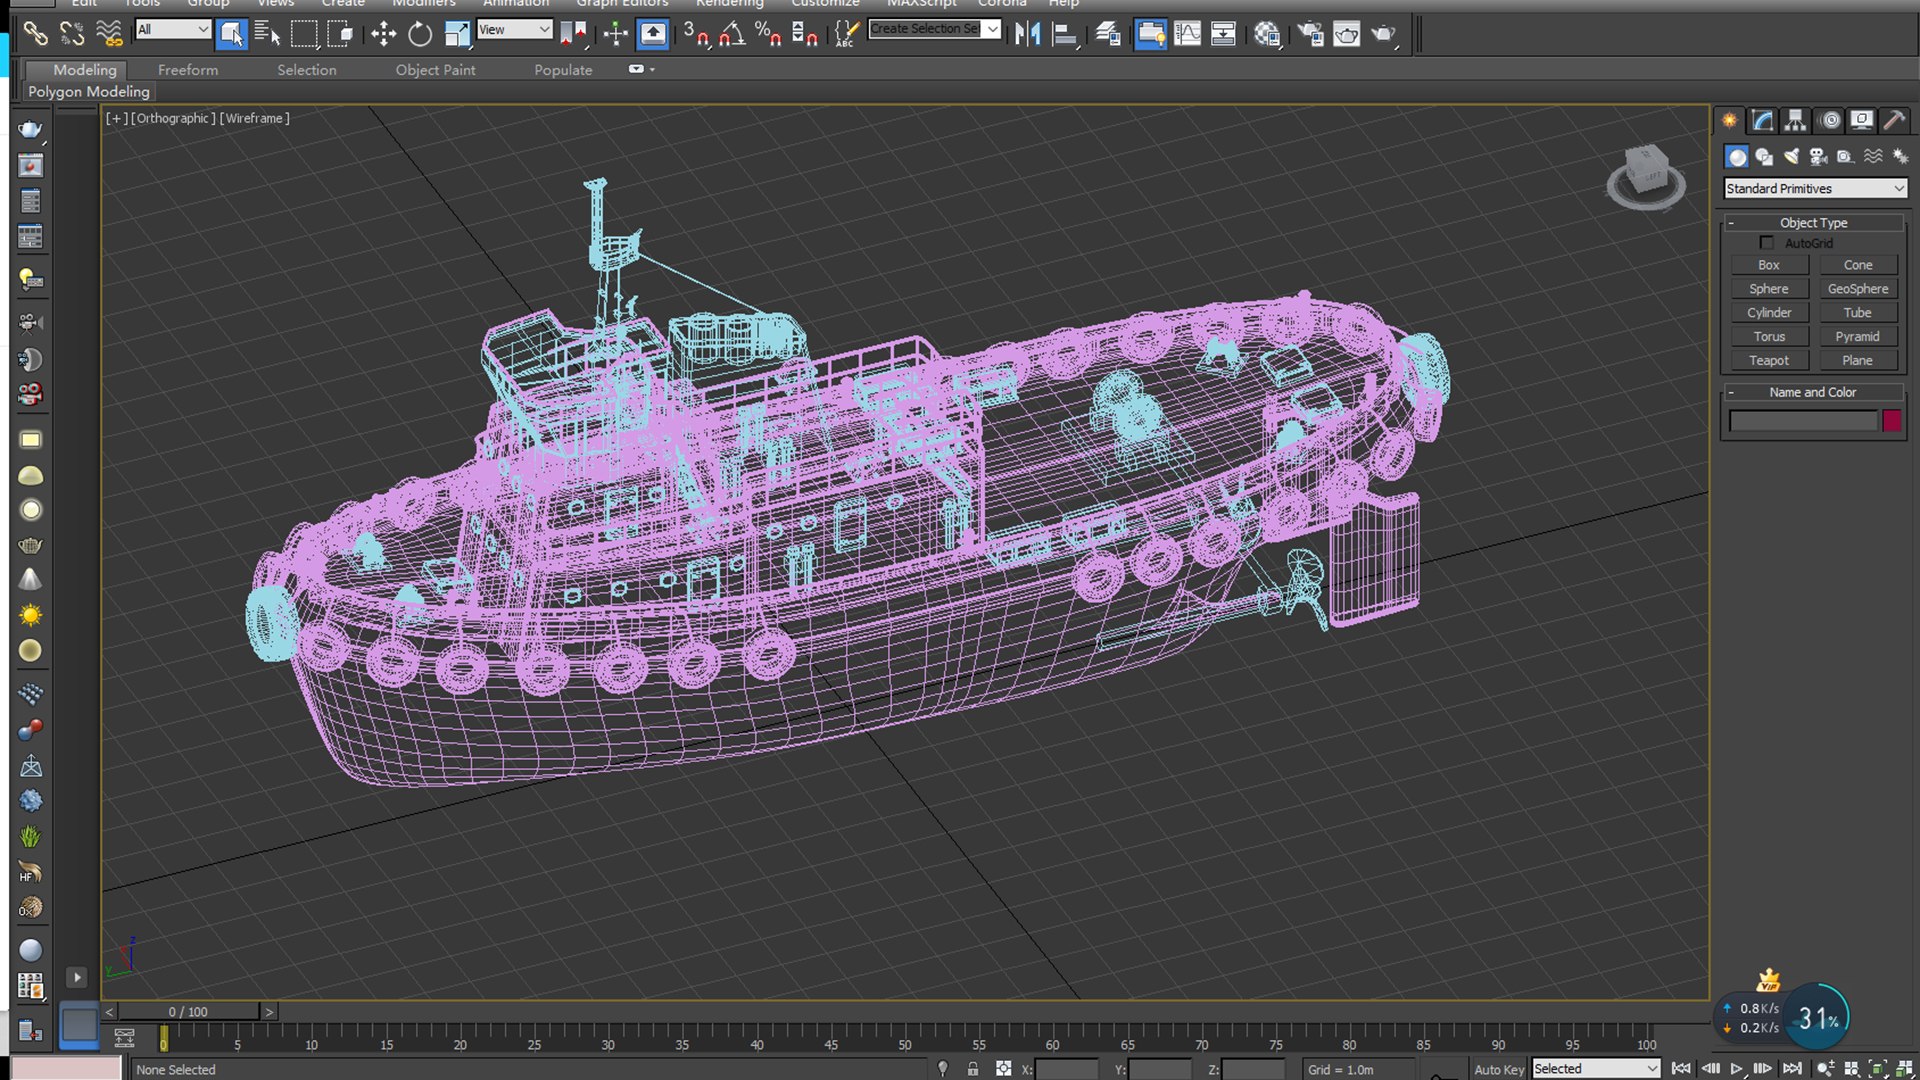The width and height of the screenshot is (1920, 1080).
Task: Select the Shapes category icon
Action: (x=1764, y=157)
